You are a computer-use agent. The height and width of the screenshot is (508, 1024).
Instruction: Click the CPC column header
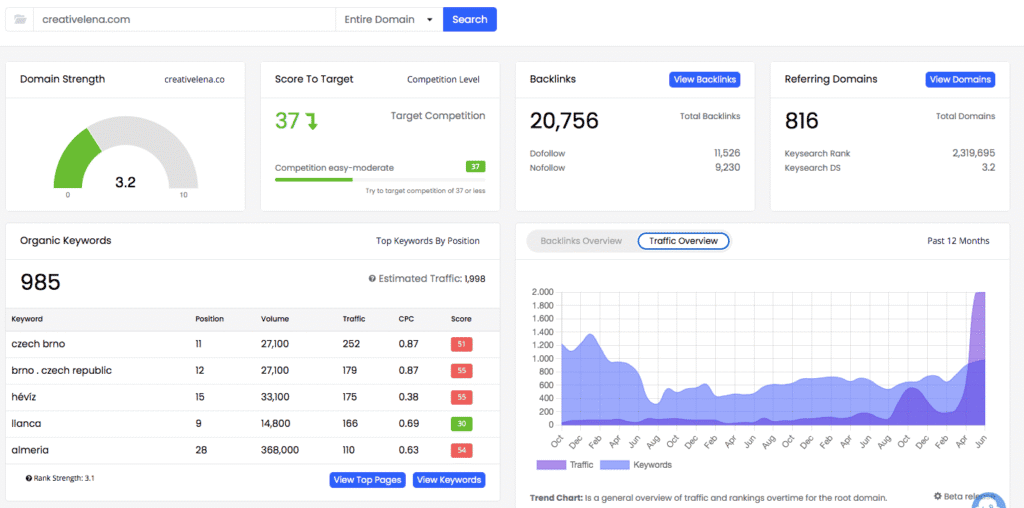406,319
